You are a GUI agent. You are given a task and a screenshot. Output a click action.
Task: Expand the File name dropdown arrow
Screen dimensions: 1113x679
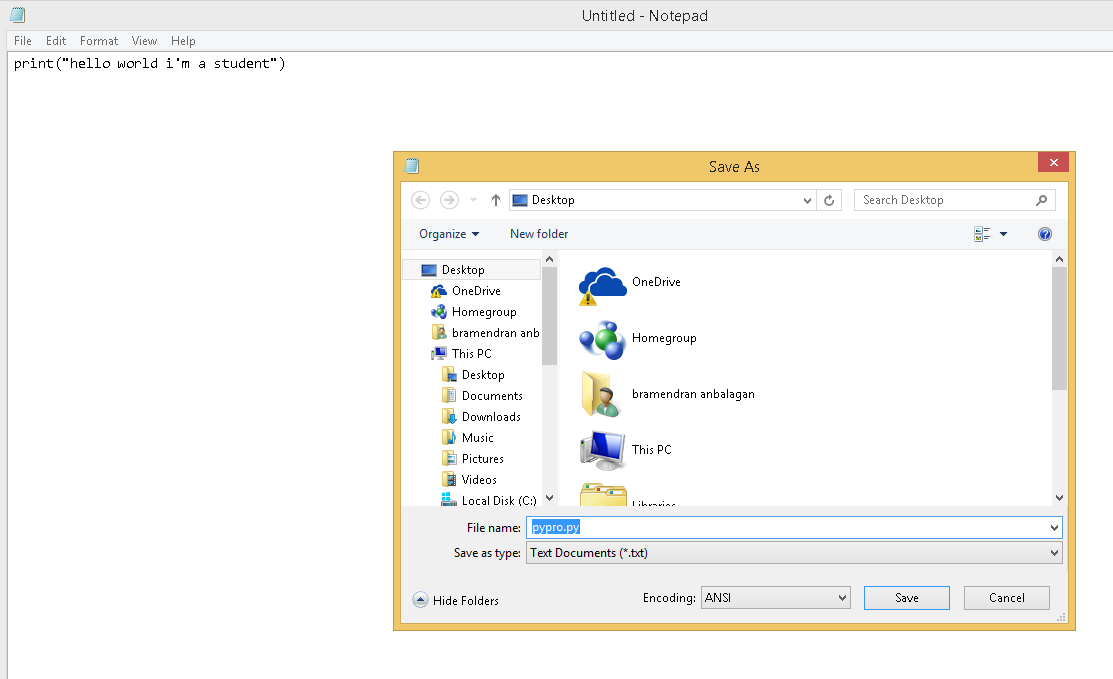click(x=1054, y=527)
